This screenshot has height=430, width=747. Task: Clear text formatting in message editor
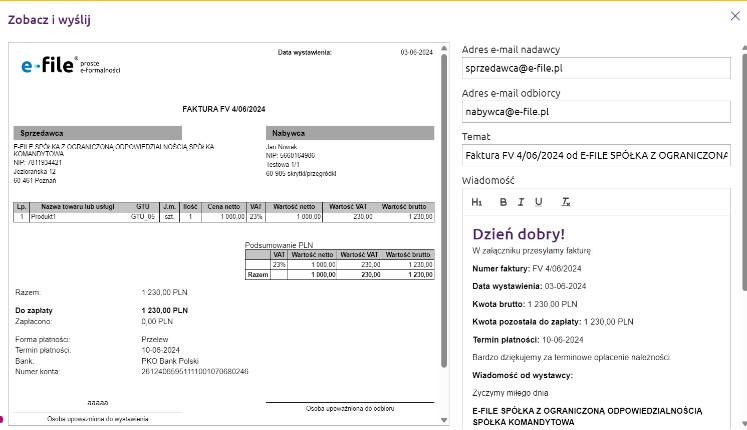coord(565,202)
